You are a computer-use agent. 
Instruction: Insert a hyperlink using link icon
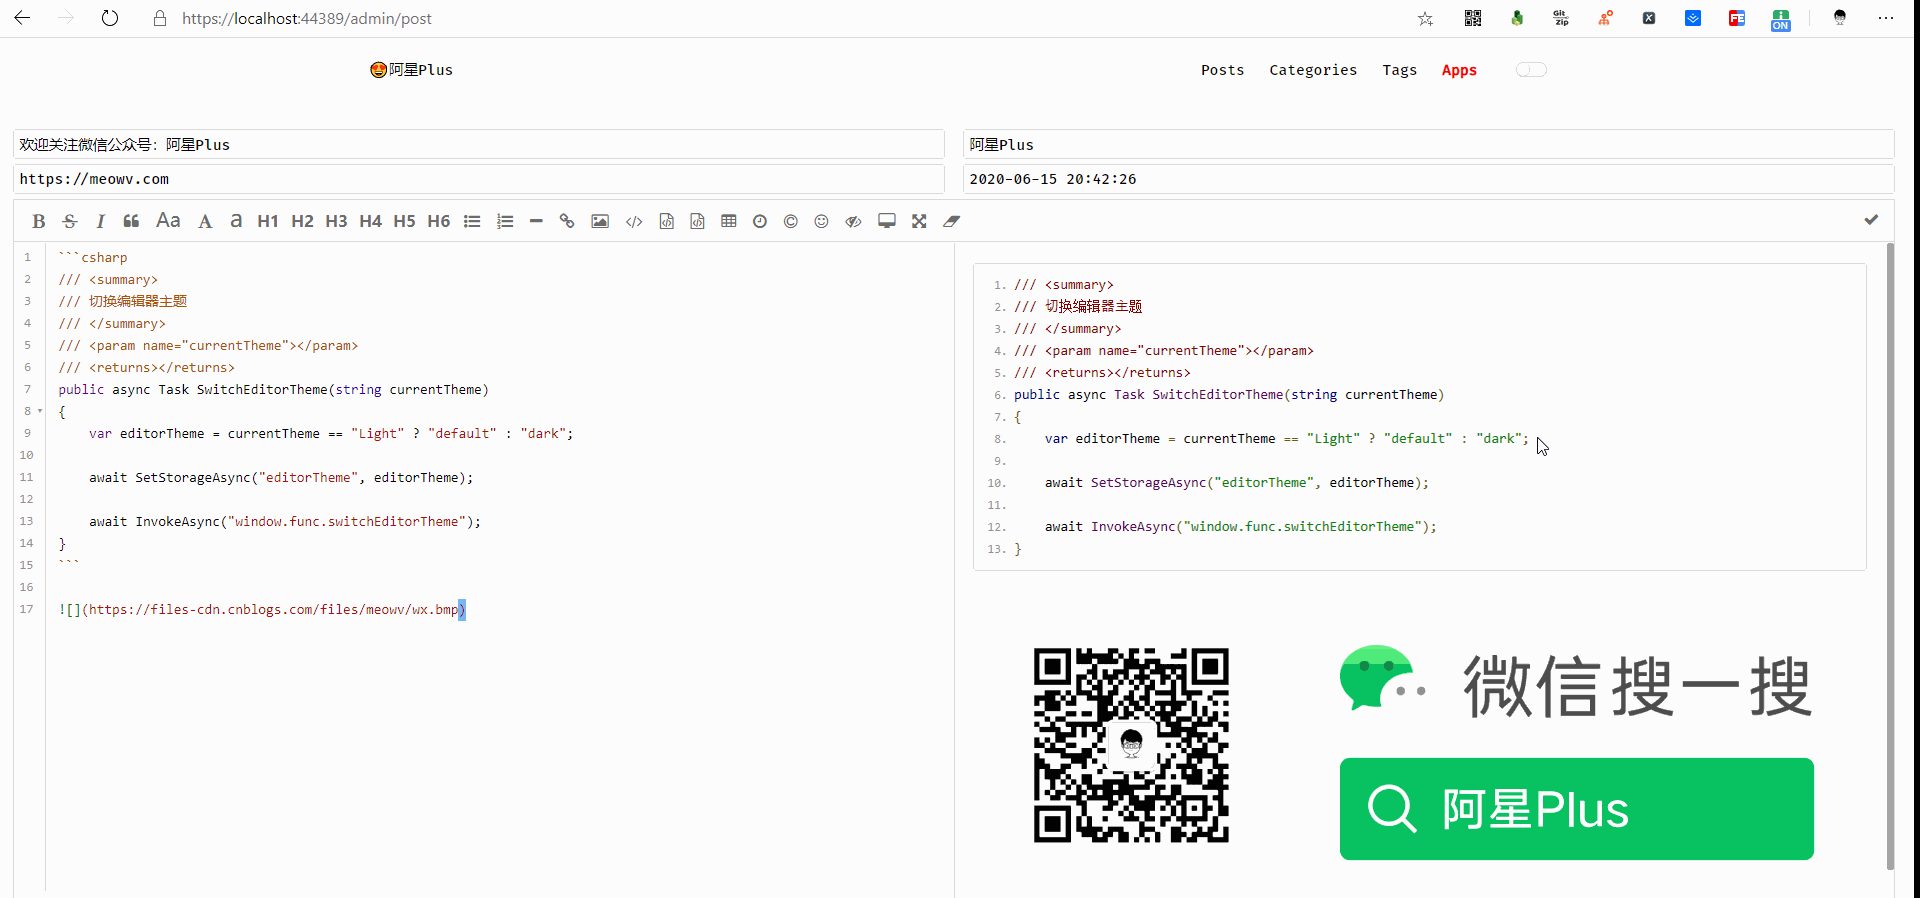pos(567,221)
